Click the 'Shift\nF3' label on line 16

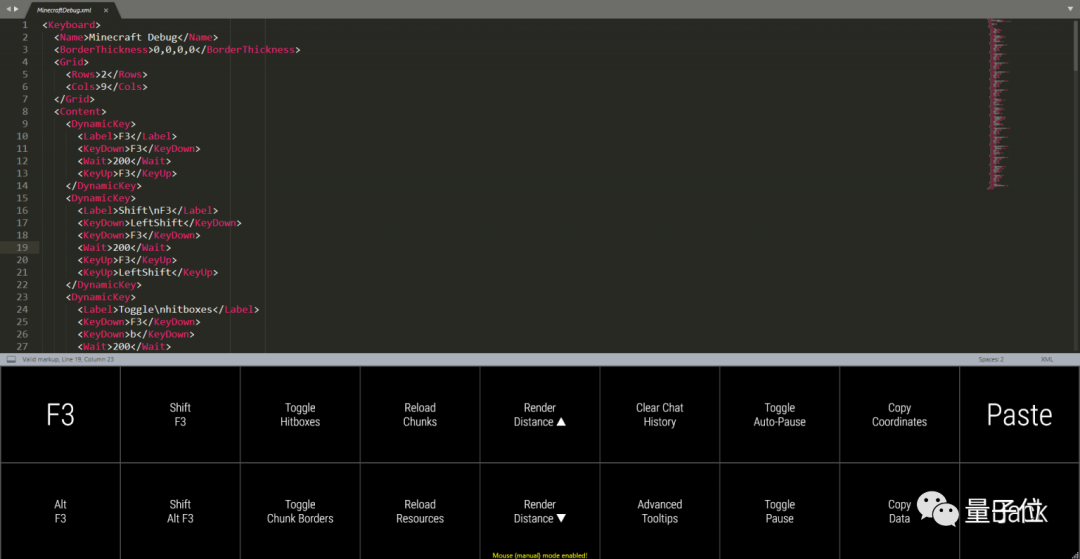click(x=145, y=211)
